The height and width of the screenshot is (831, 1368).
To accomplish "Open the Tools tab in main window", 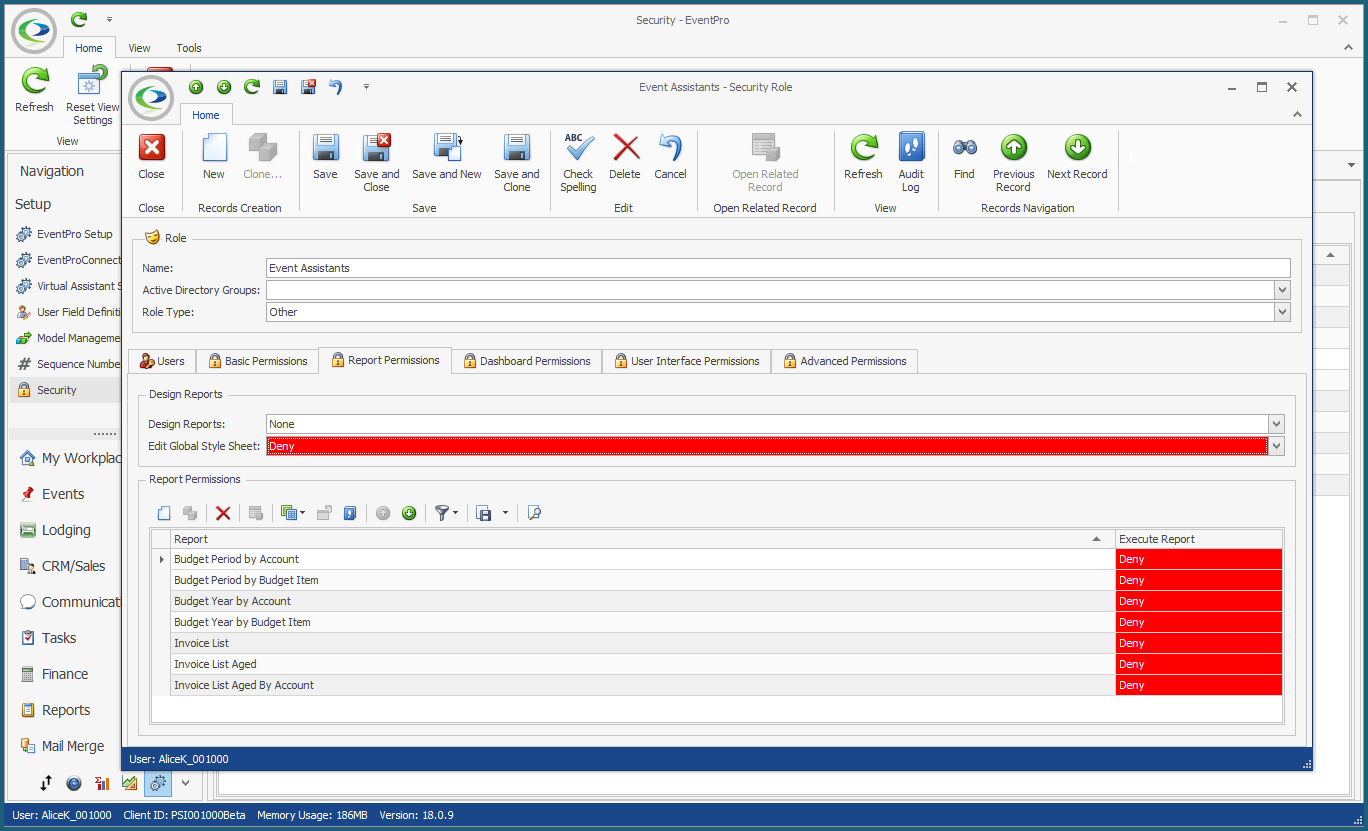I will tap(189, 48).
